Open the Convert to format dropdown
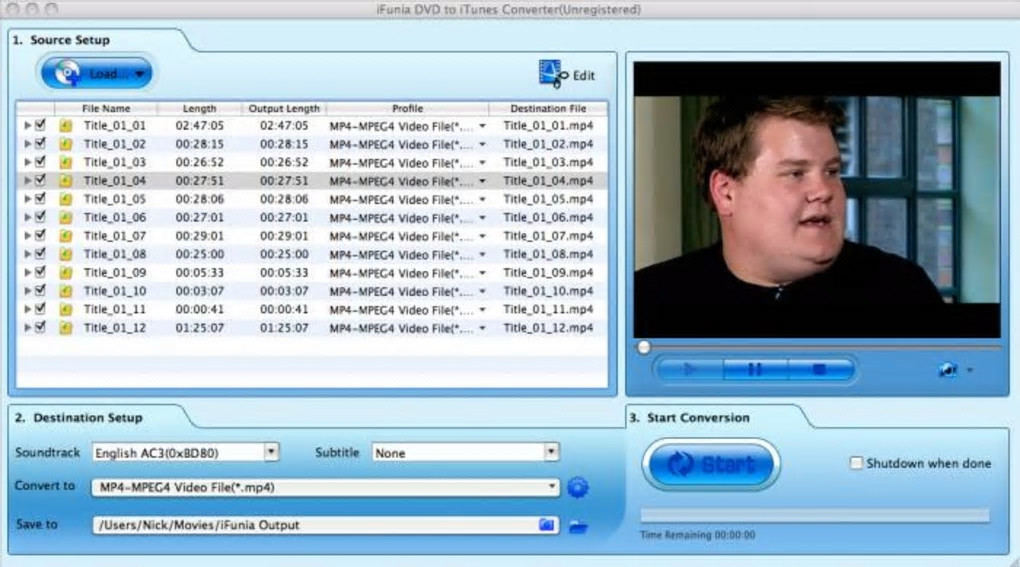The image size is (1020, 567). pos(552,487)
